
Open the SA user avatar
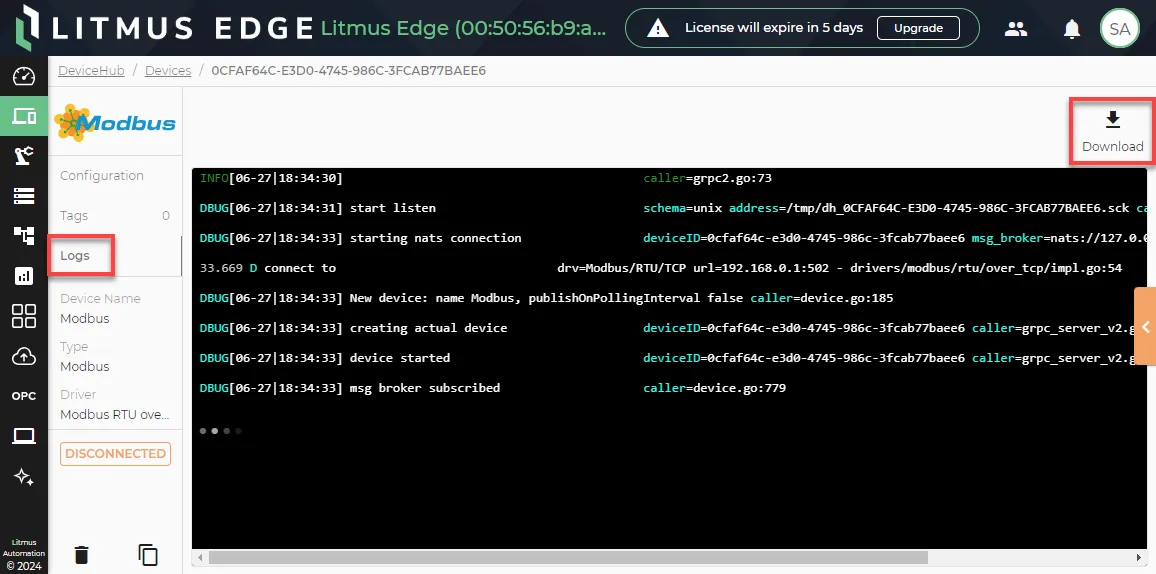[1119, 29]
